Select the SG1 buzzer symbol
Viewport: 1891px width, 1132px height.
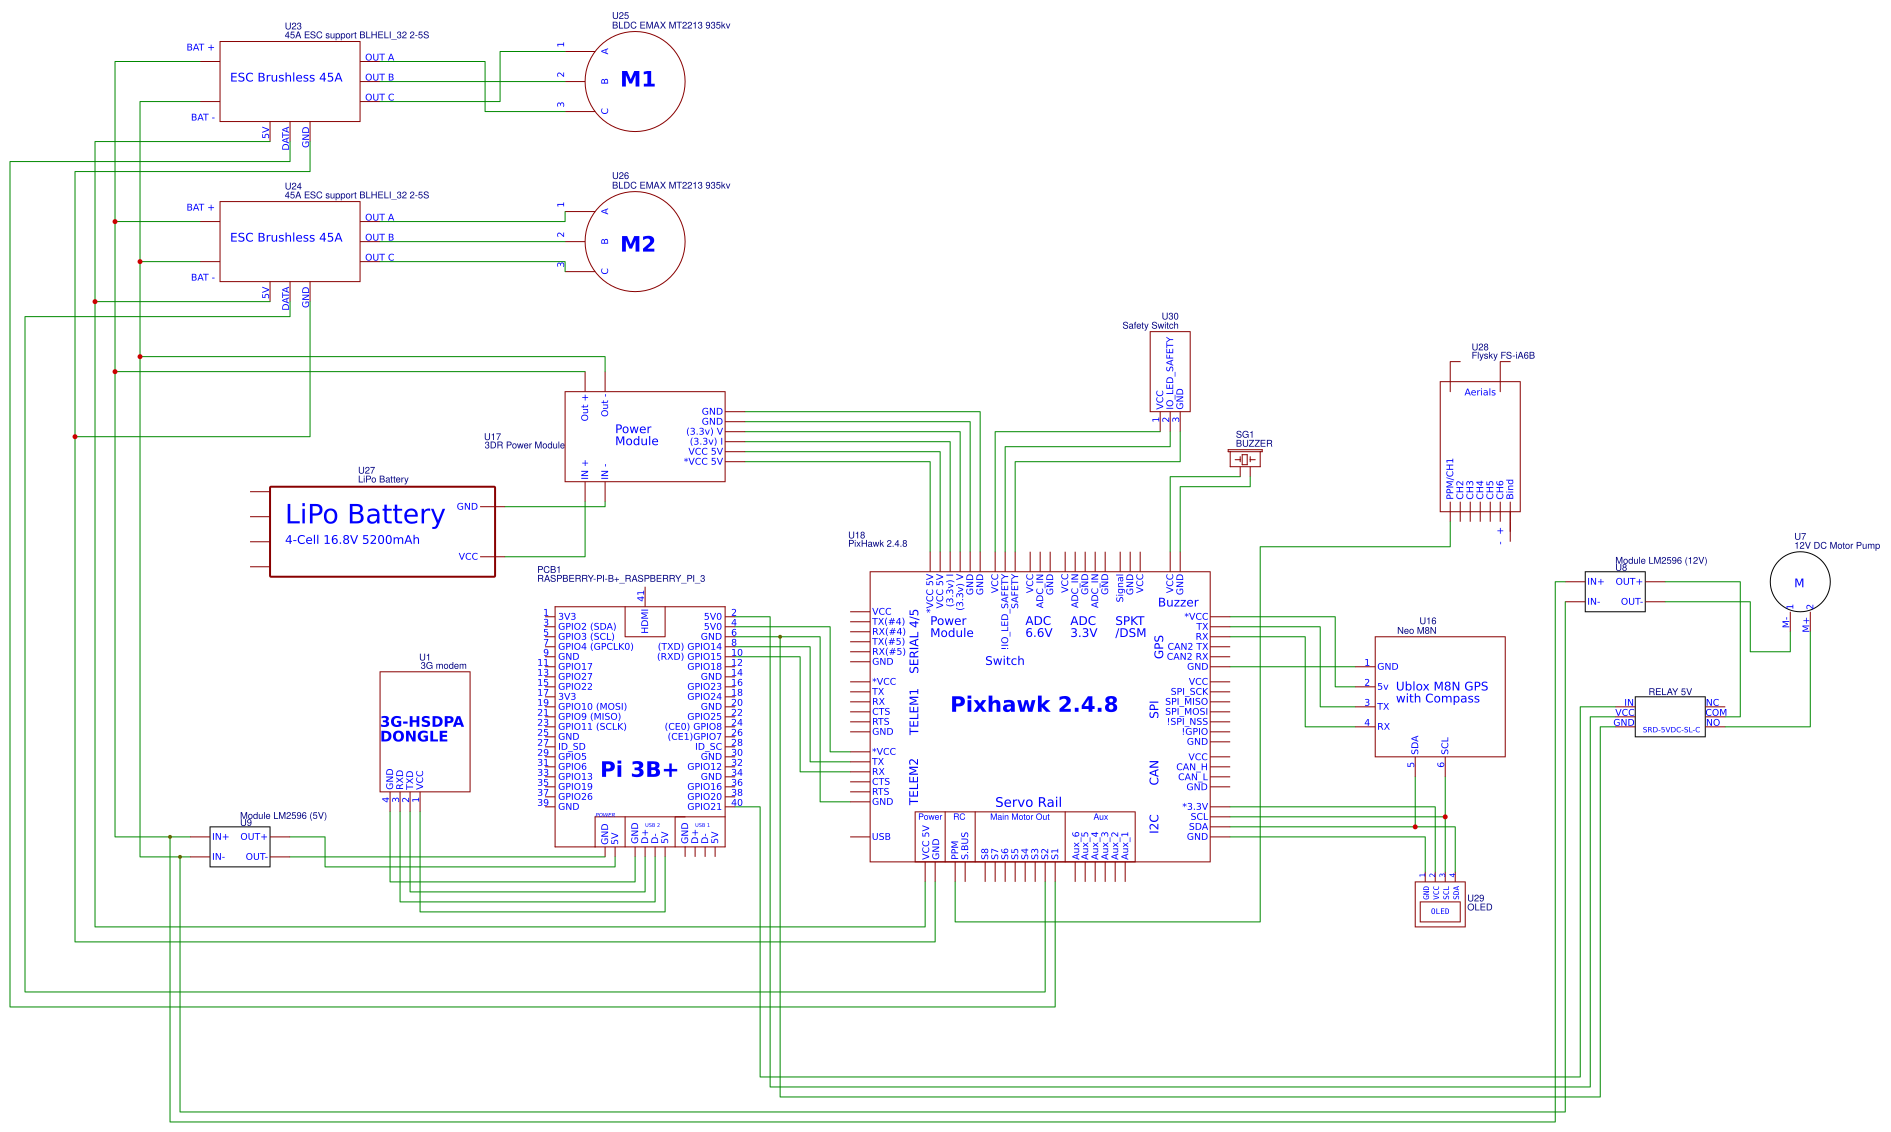tap(1245, 458)
